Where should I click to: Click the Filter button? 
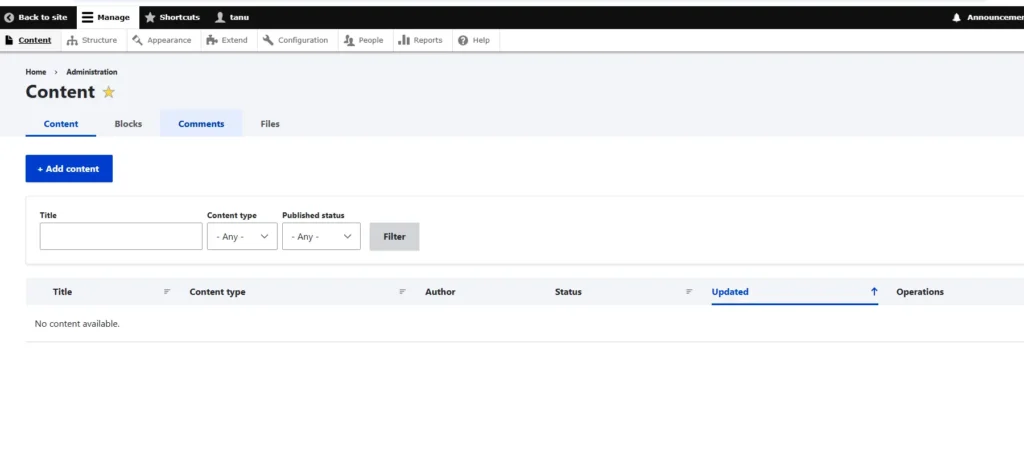point(394,236)
